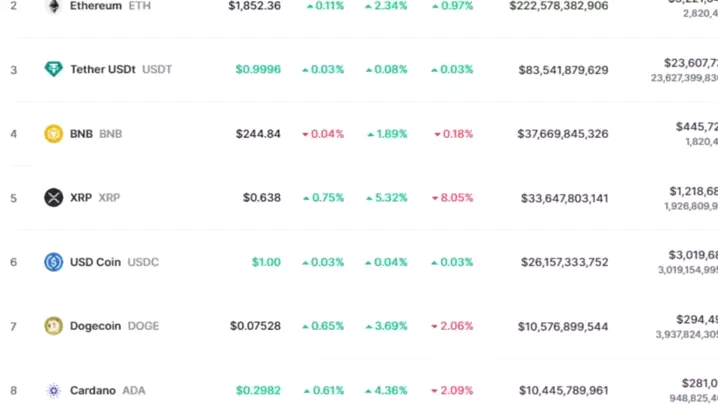Viewport: 718px width, 404px height.
Task: Click the Tether USDt green logo
Action: coord(54,69)
